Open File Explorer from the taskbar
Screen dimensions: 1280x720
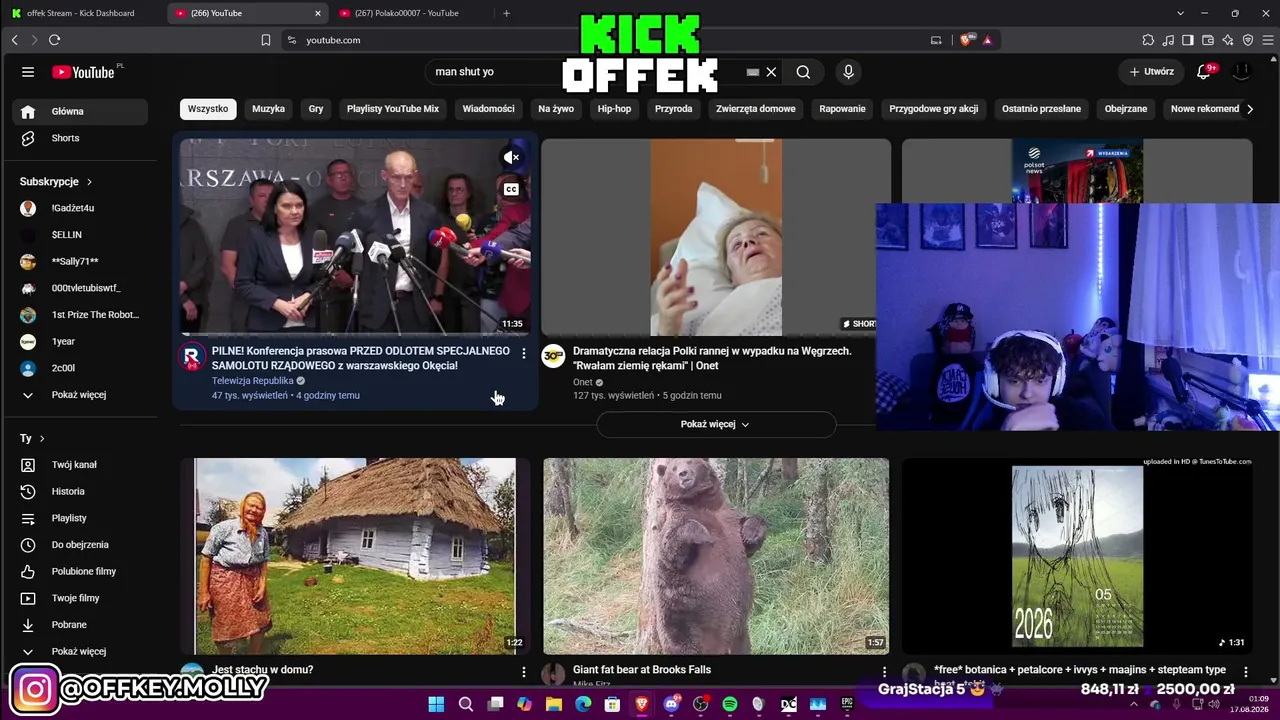click(554, 705)
